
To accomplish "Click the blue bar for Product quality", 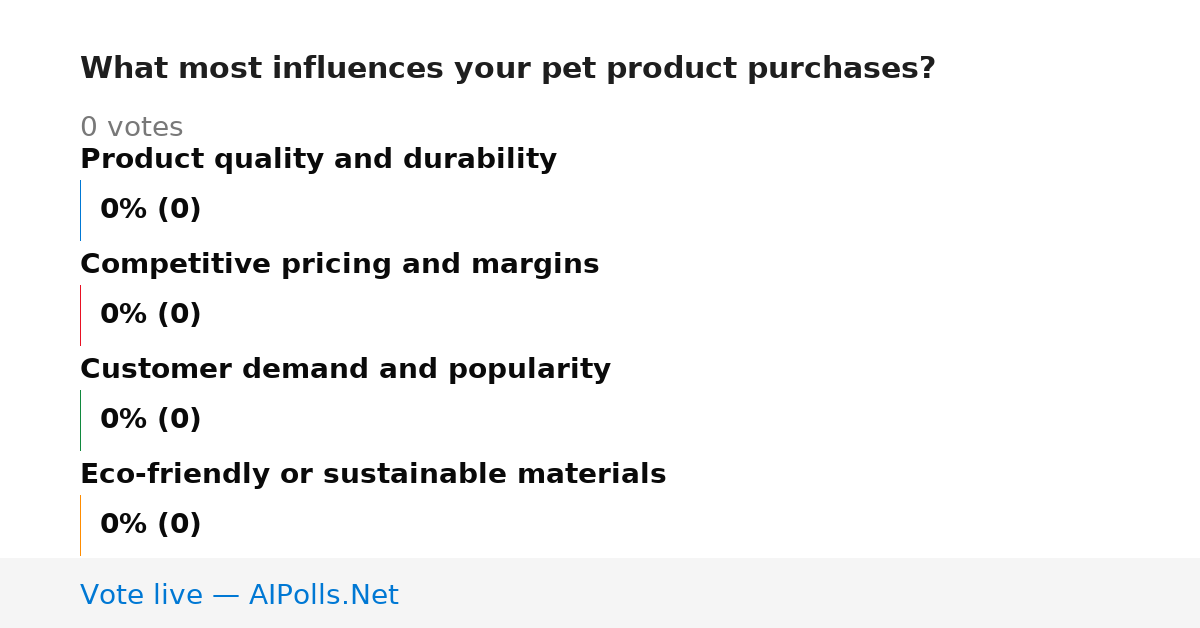I will click(80, 210).
